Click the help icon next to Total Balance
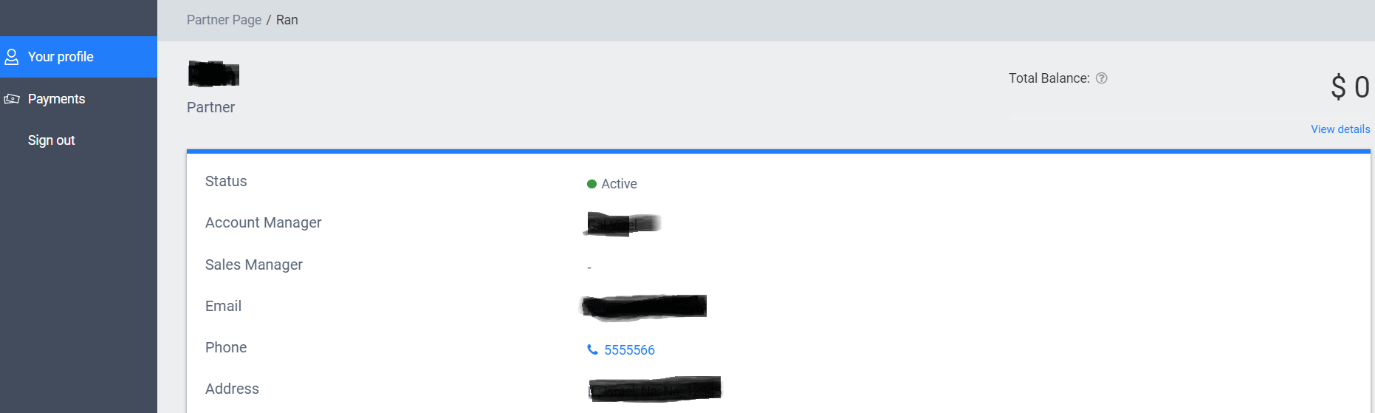Image resolution: width=1375 pixels, height=413 pixels. tap(1101, 78)
